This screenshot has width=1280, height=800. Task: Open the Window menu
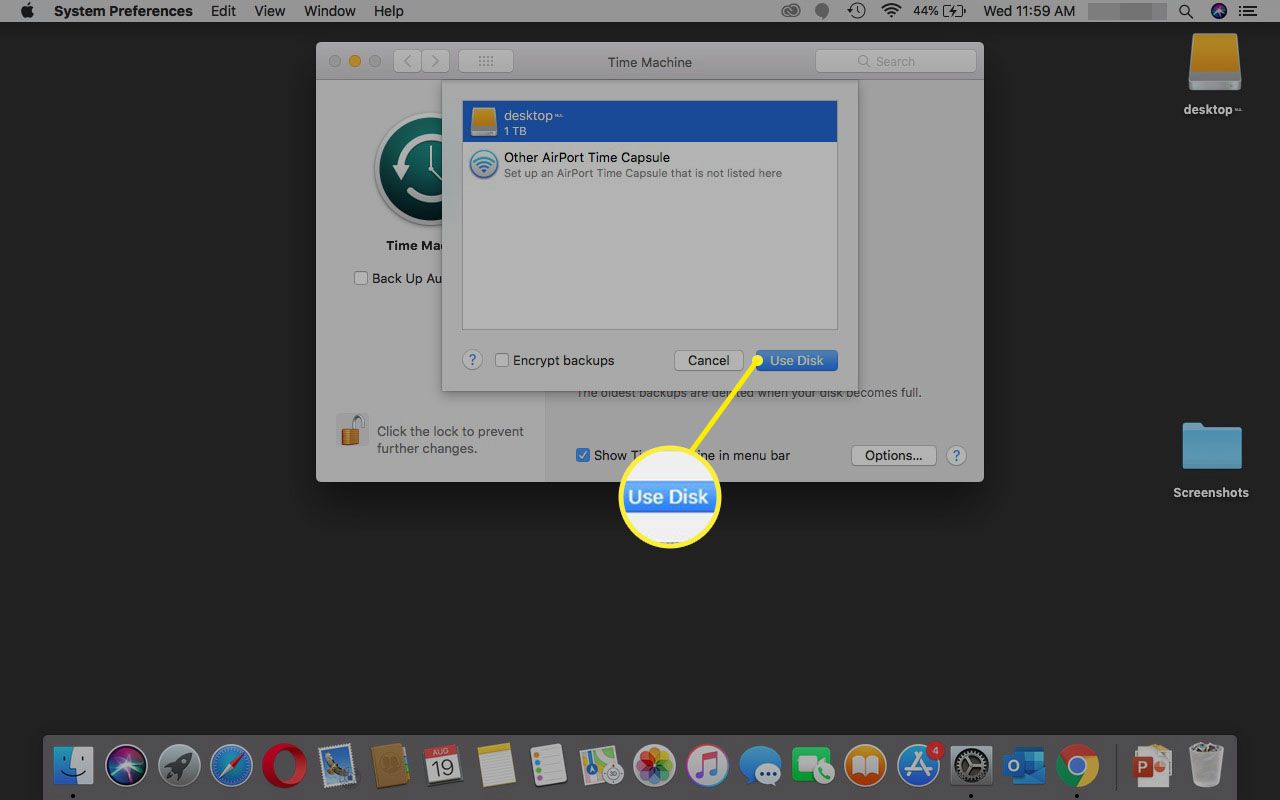pyautogui.click(x=329, y=11)
